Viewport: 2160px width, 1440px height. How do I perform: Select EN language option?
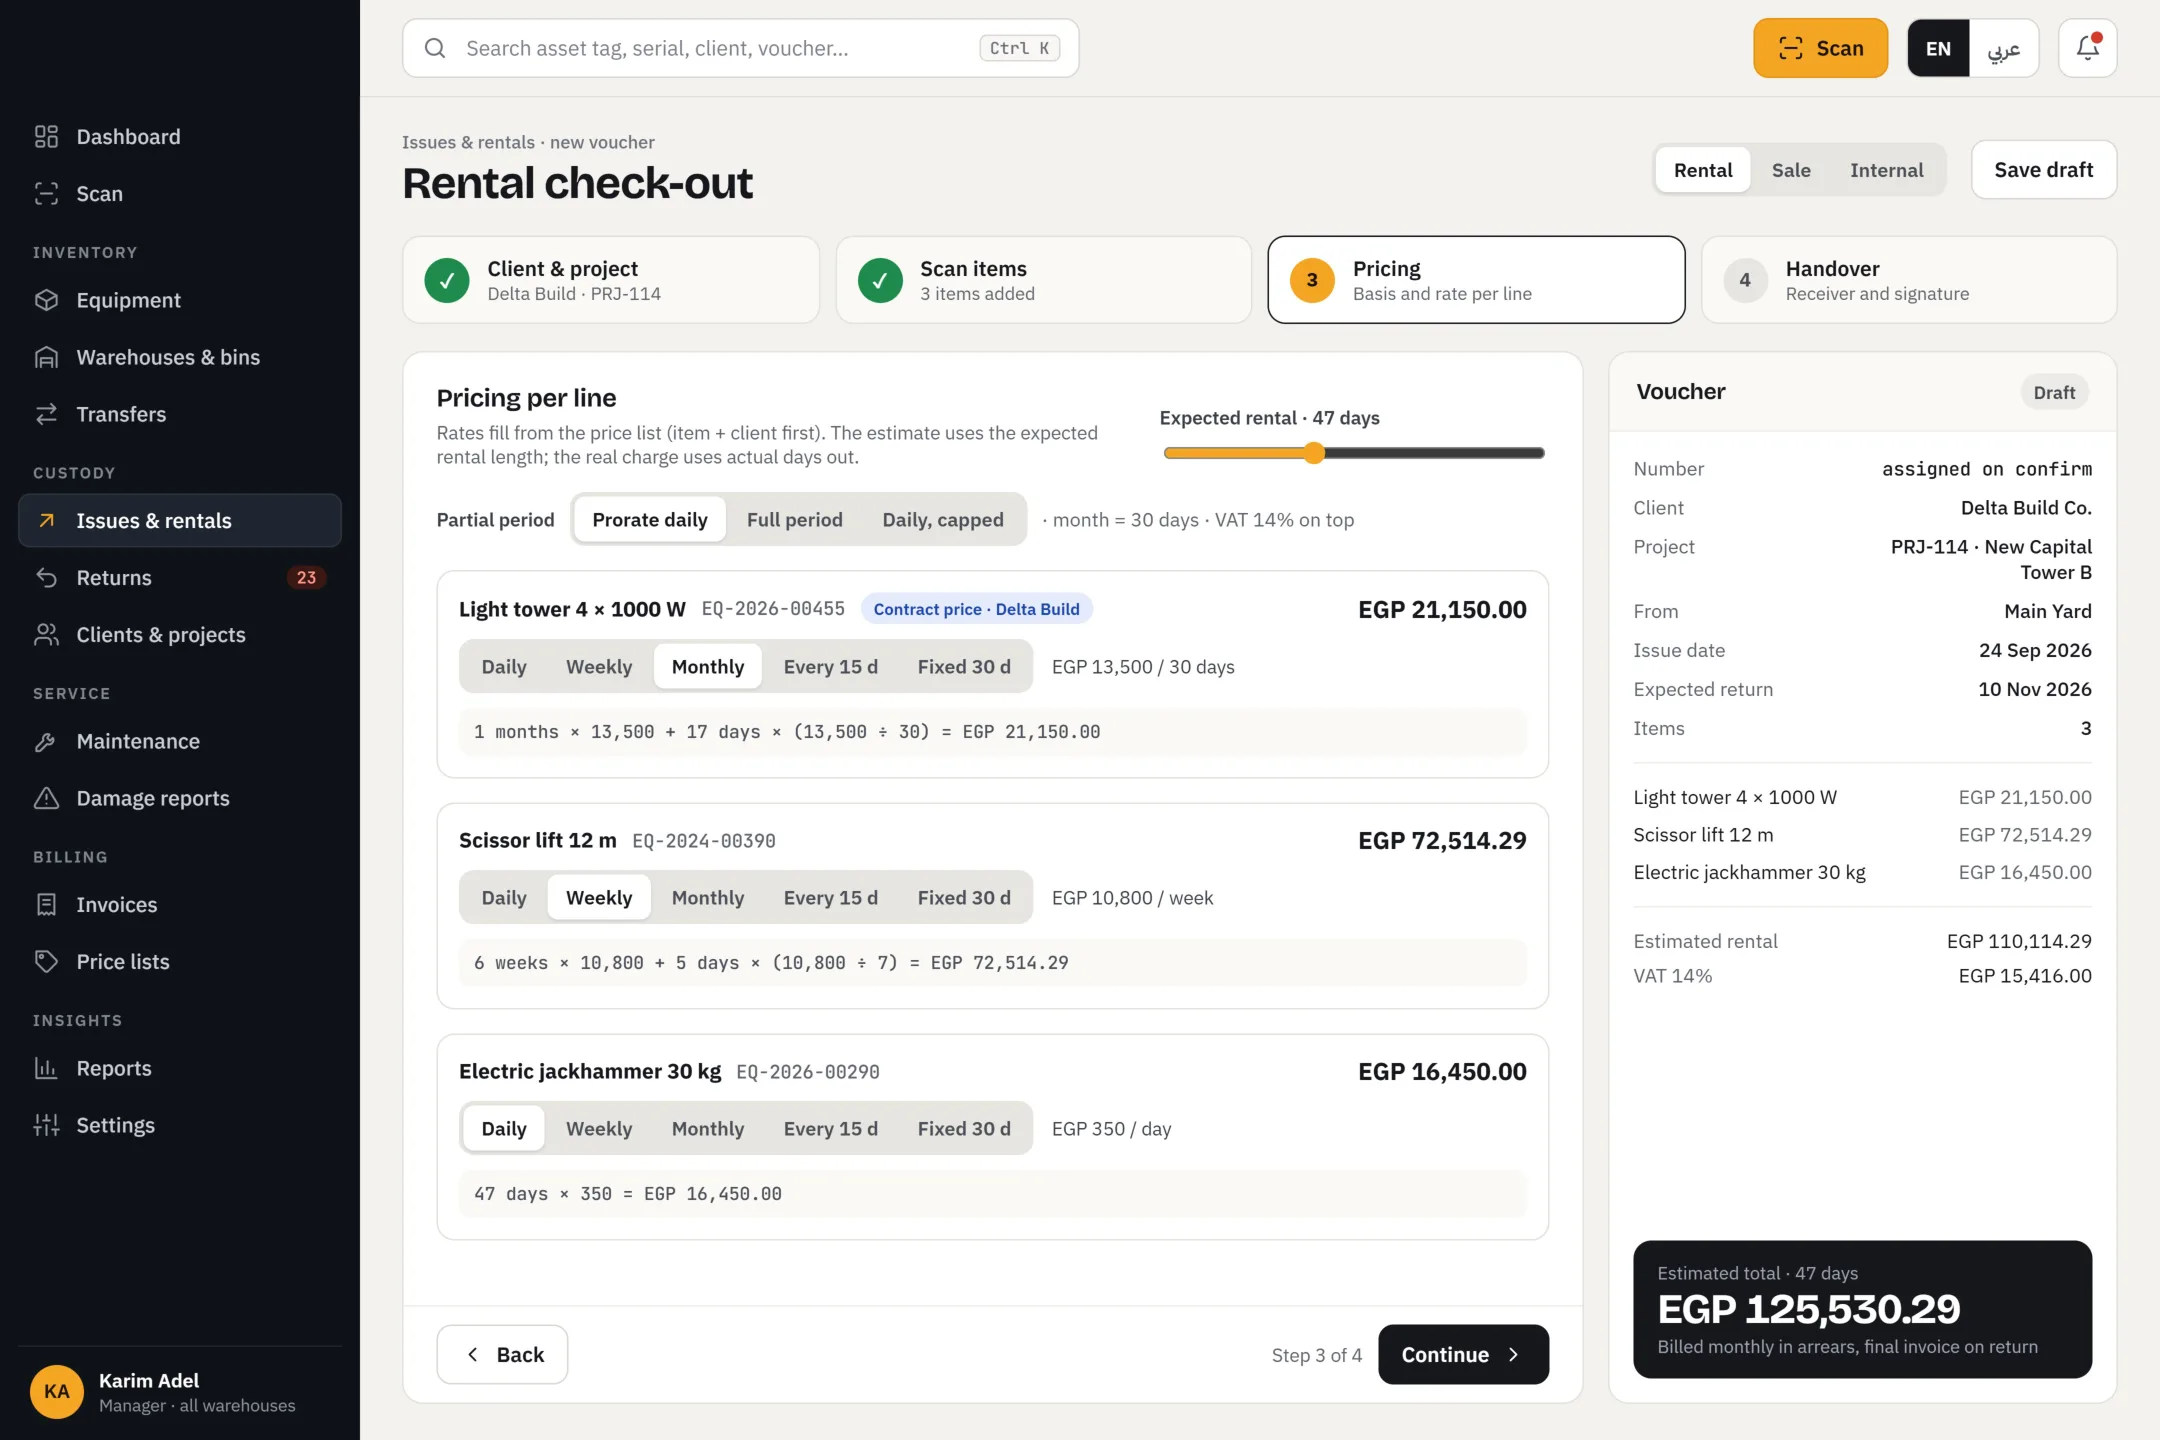(x=1938, y=48)
